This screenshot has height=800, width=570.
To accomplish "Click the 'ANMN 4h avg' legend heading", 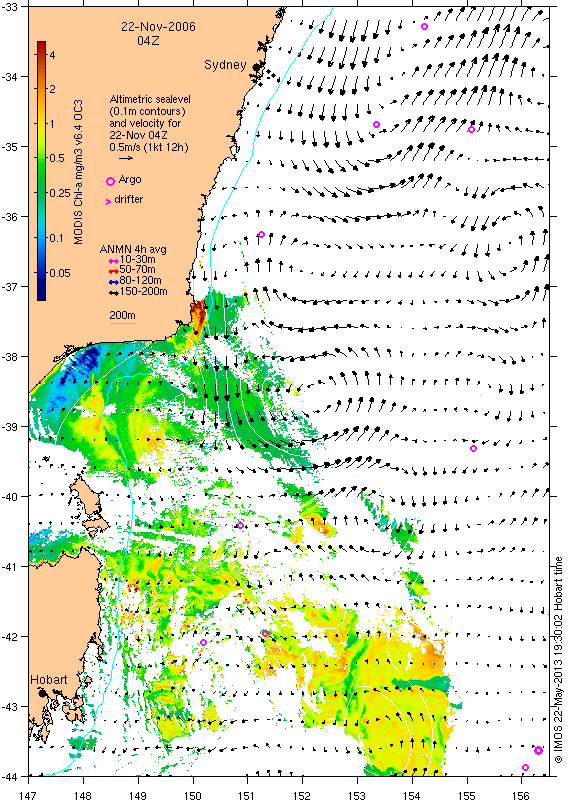I will coord(133,250).
